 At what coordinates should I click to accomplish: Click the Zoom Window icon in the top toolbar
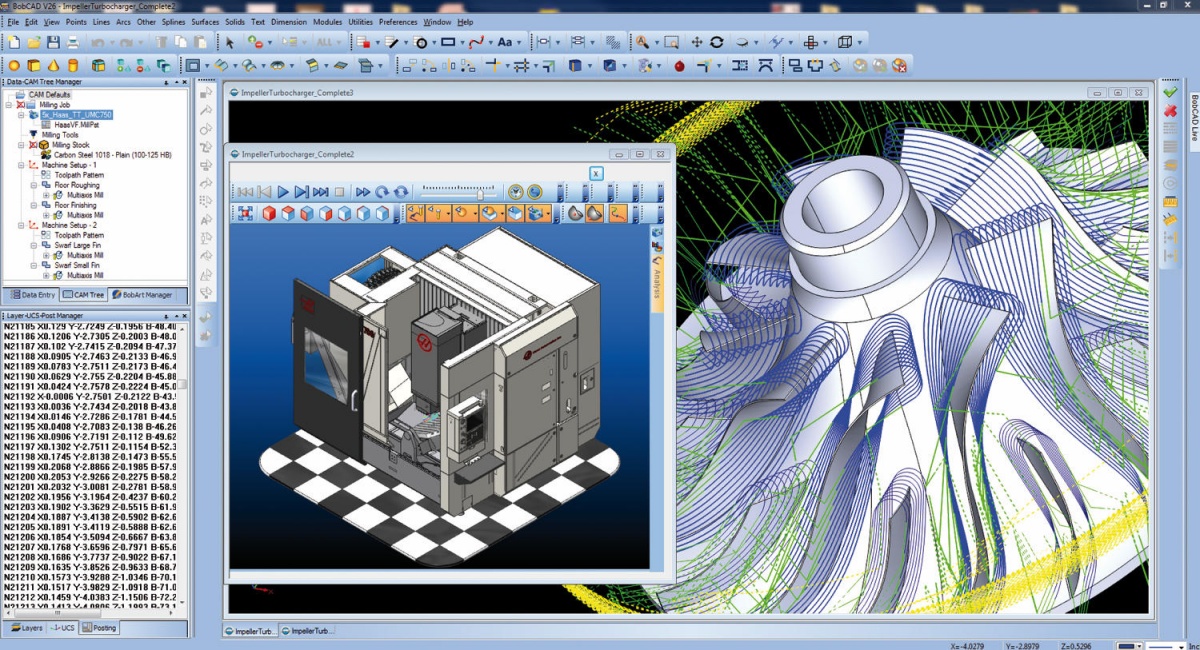671,42
